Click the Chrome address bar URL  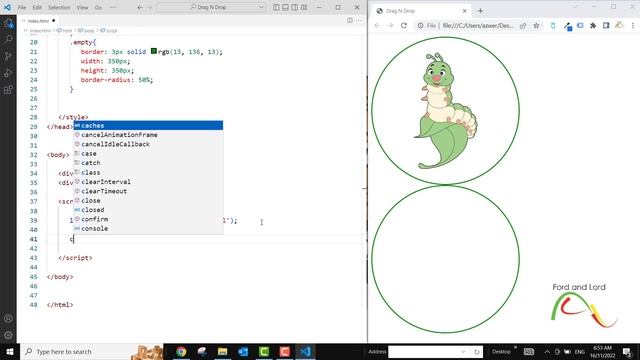pyautogui.click(x=478, y=25)
